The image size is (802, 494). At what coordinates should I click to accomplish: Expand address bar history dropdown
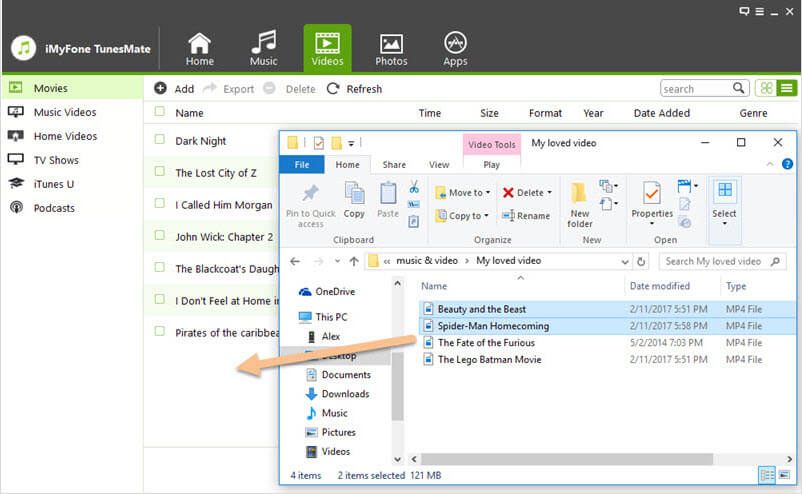tap(625, 262)
